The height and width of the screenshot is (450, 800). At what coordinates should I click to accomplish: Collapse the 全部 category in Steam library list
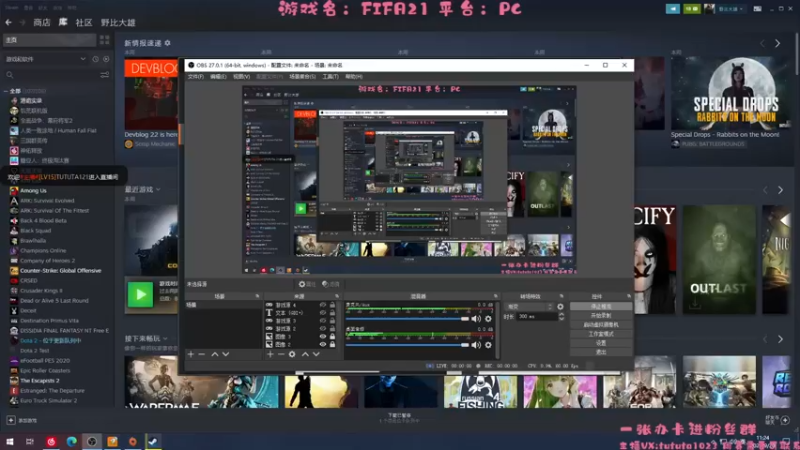(x=6, y=91)
